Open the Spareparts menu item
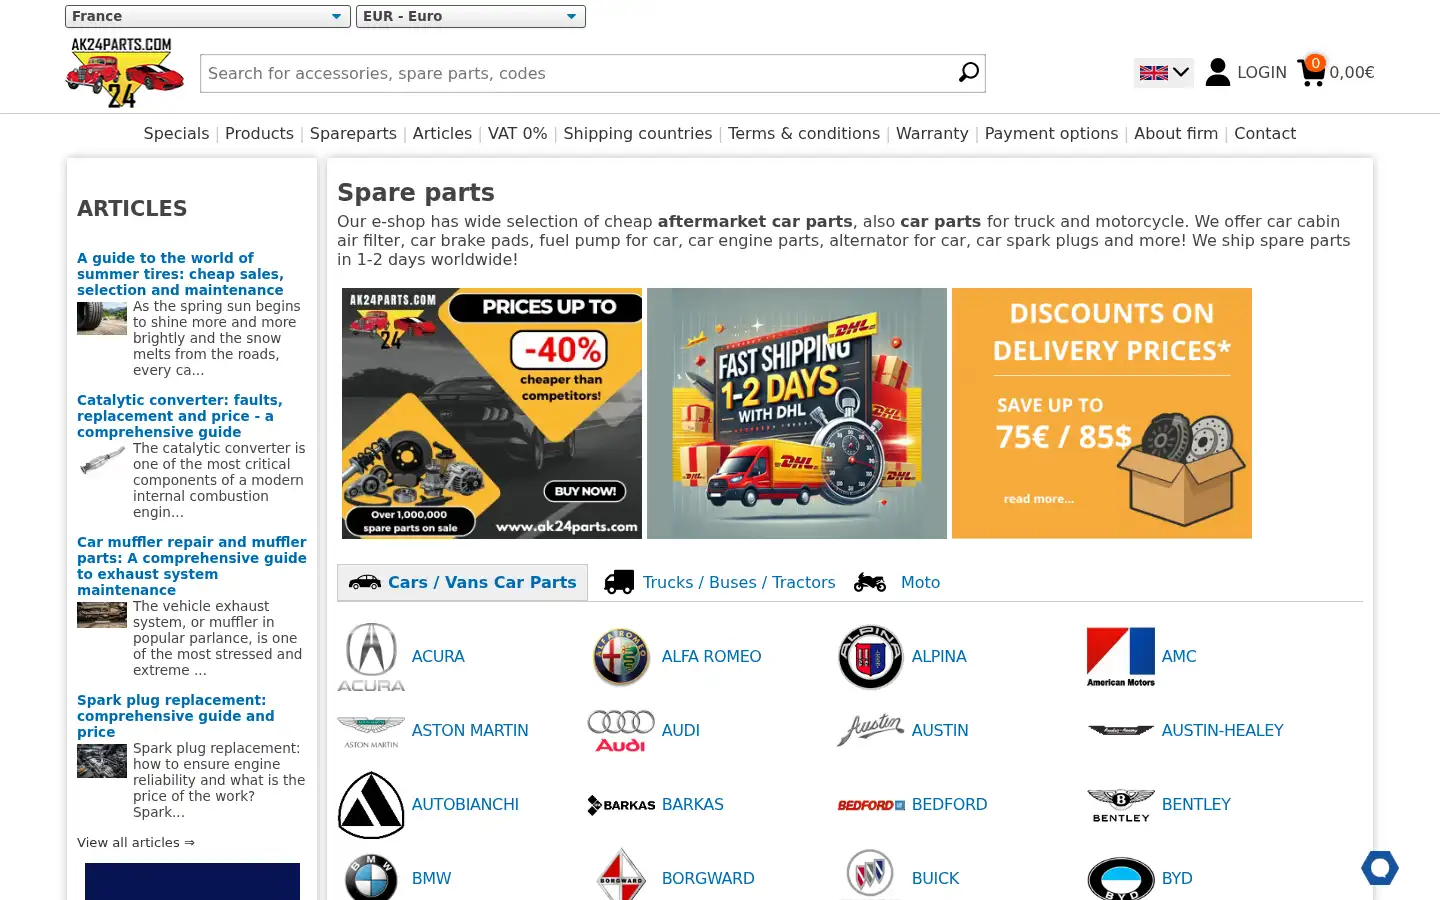Viewport: 1440px width, 900px height. tap(353, 133)
